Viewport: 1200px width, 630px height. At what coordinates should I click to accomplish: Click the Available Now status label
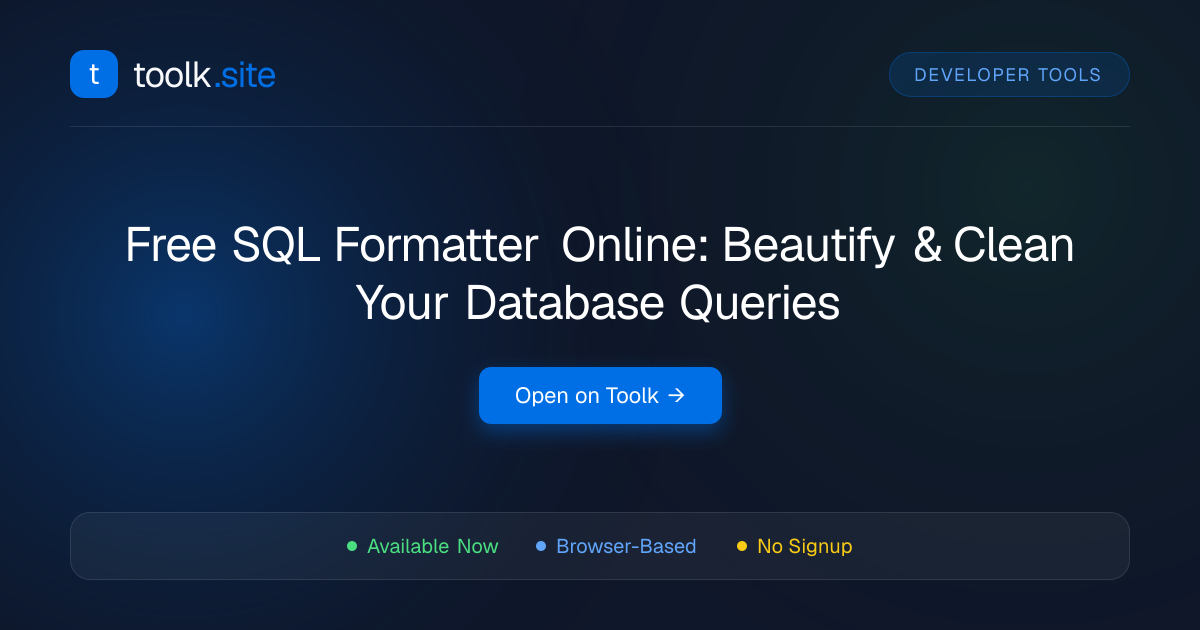point(432,546)
